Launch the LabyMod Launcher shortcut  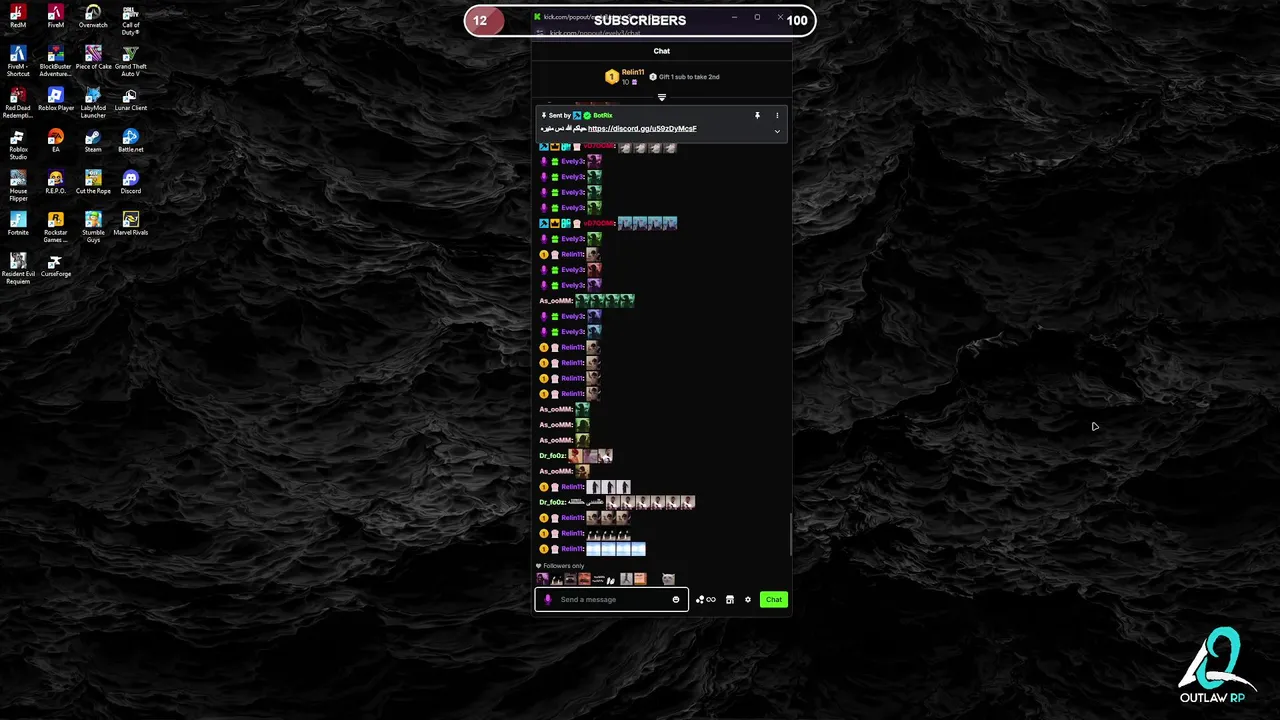(93, 103)
